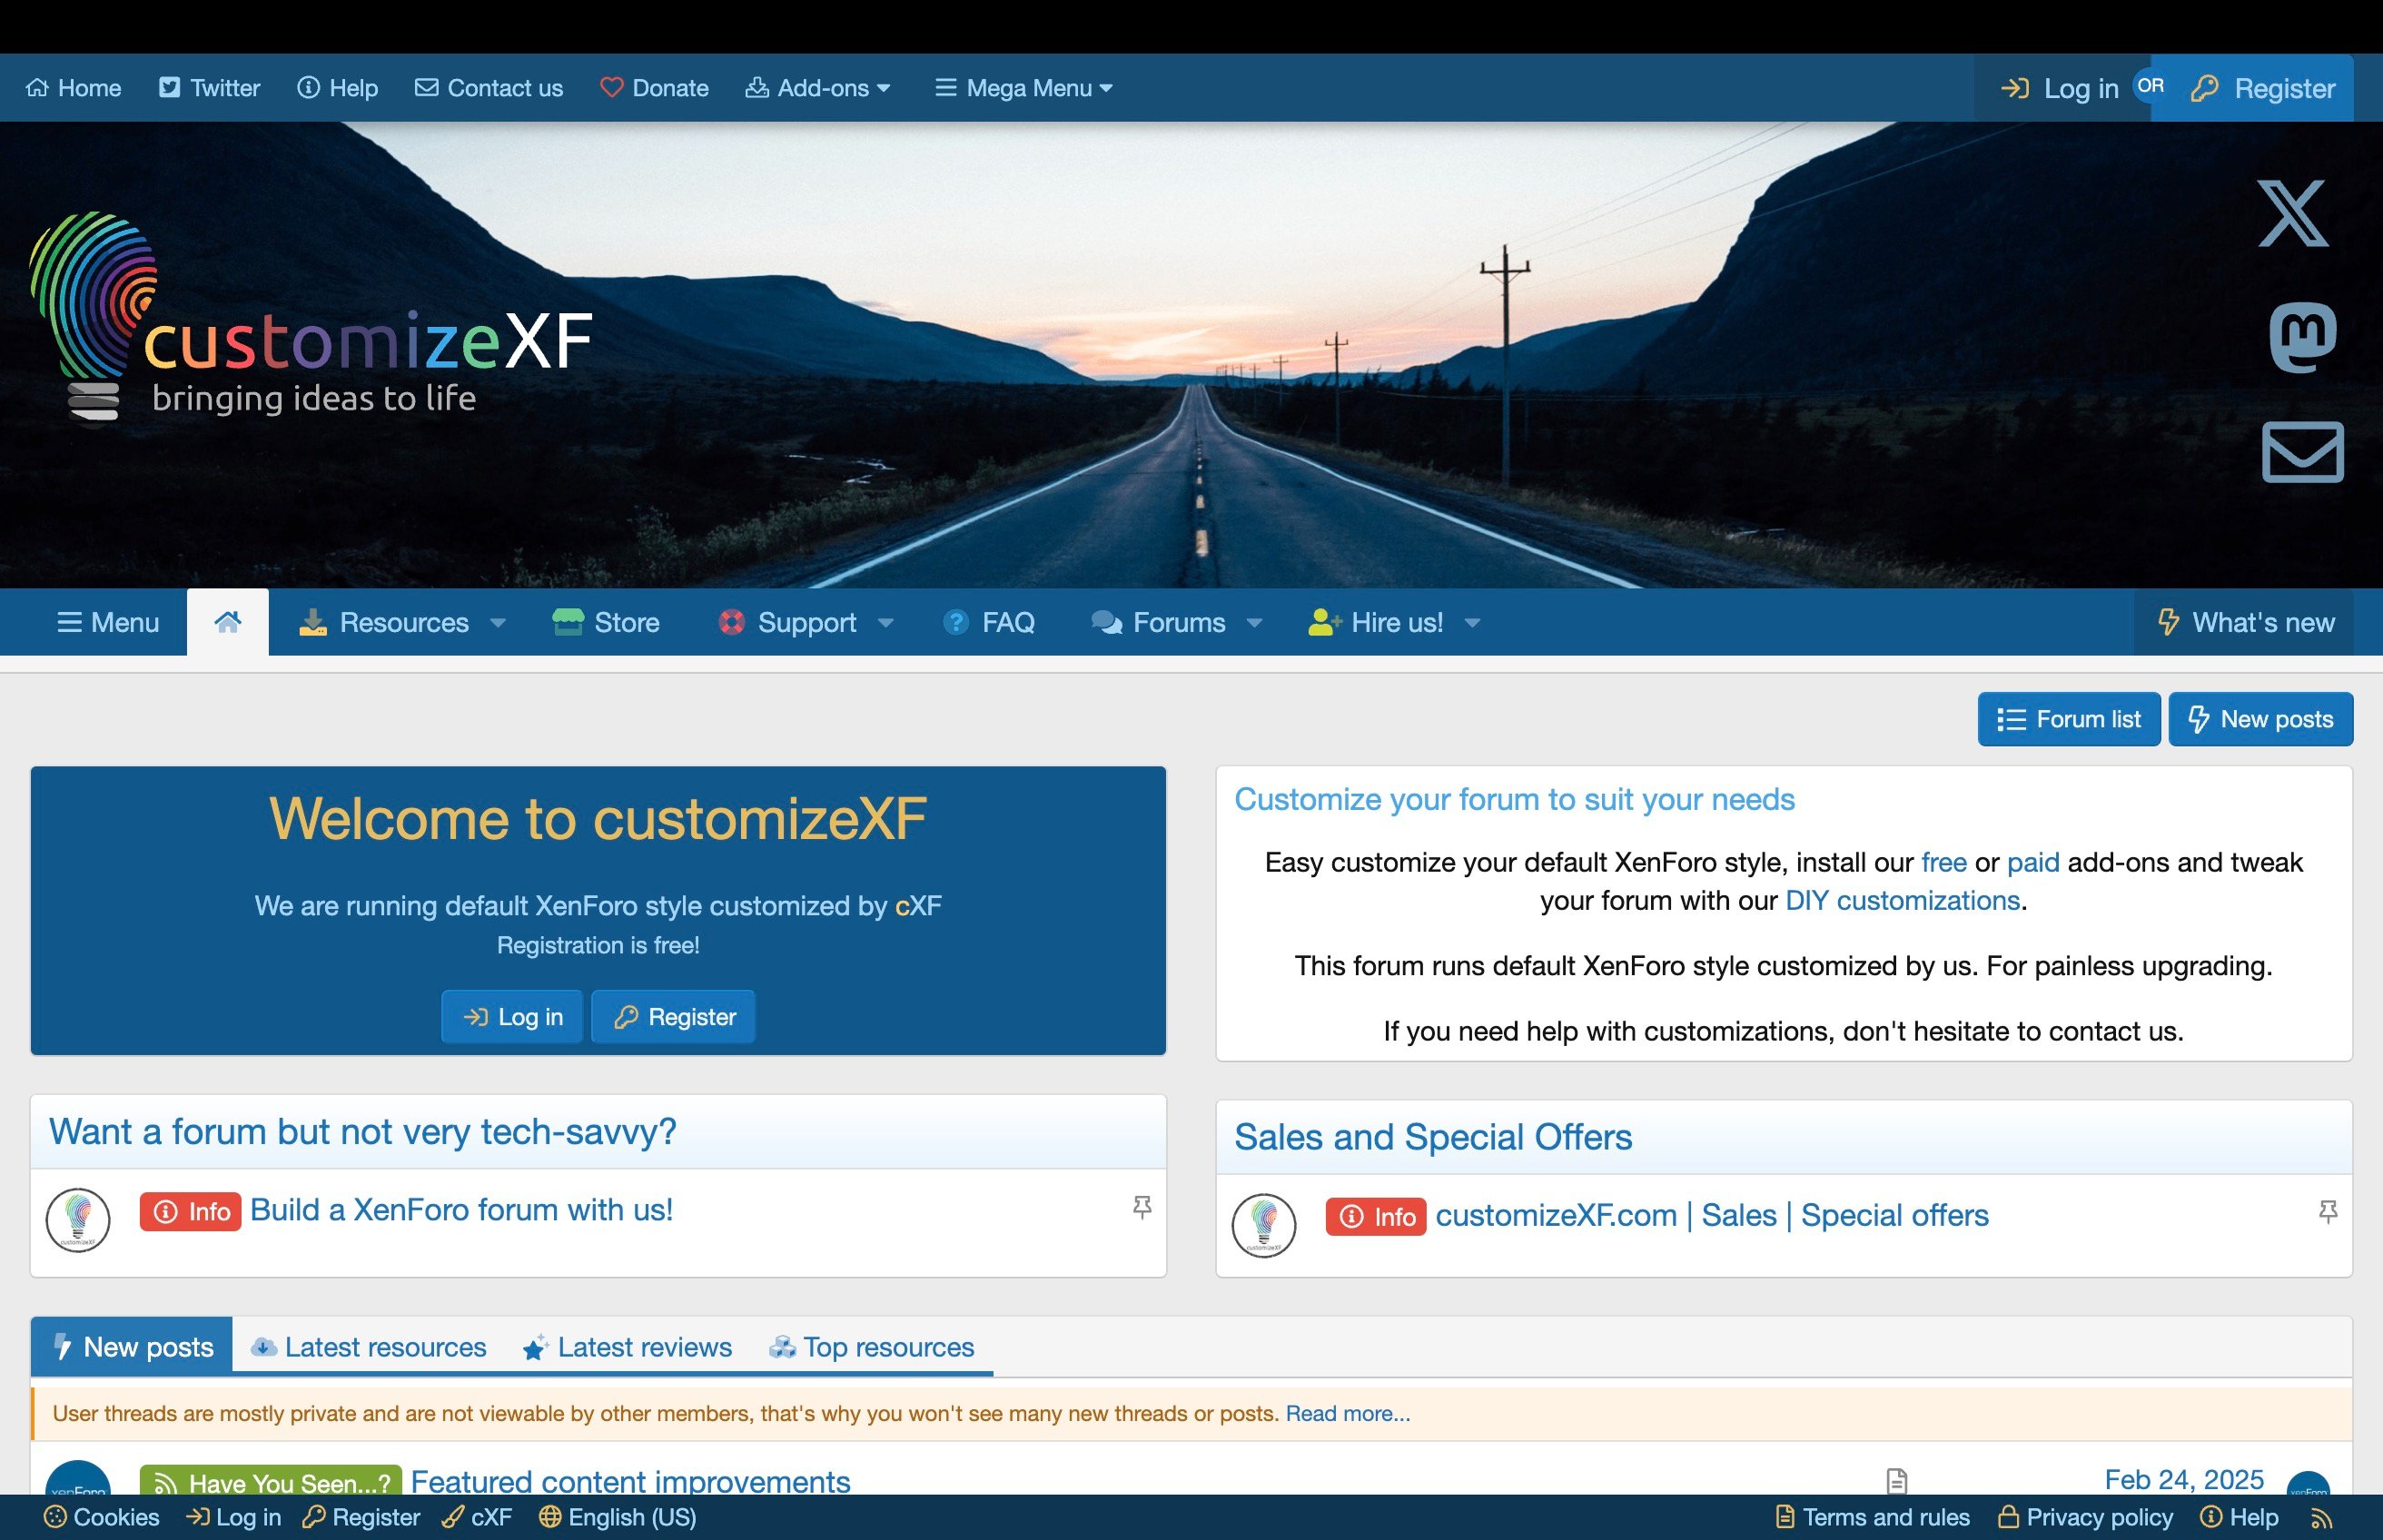This screenshot has height=1540, width=2383.
Task: Click the customizeXF logo
Action: tap(311, 320)
